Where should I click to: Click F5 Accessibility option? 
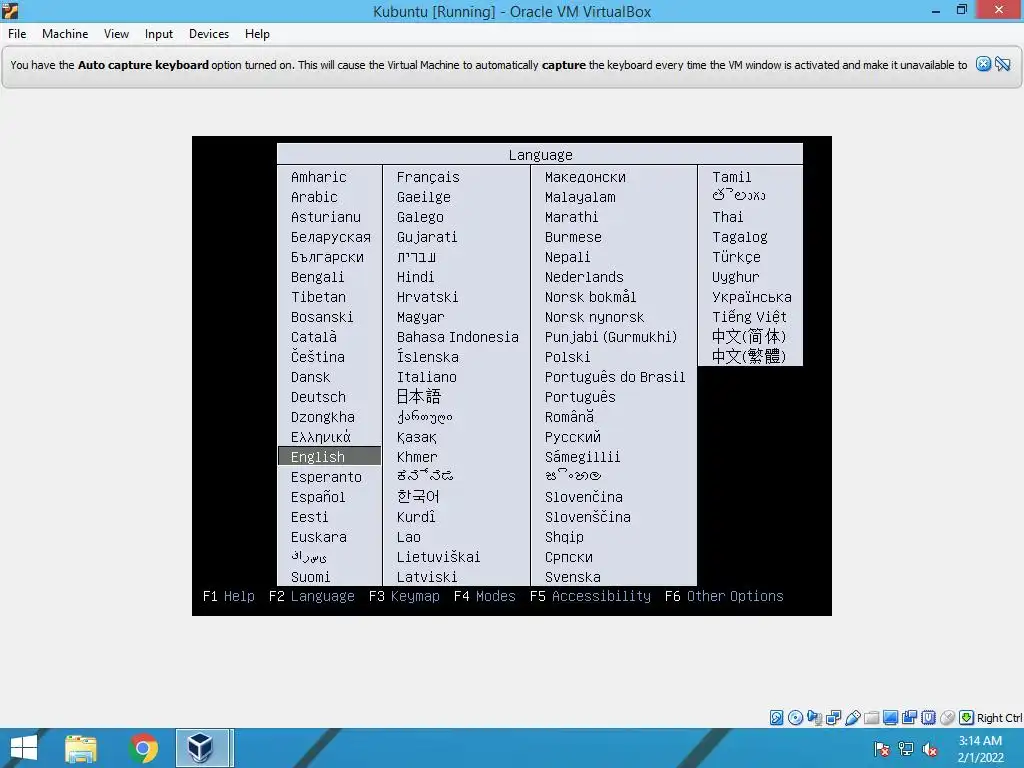[x=590, y=596]
